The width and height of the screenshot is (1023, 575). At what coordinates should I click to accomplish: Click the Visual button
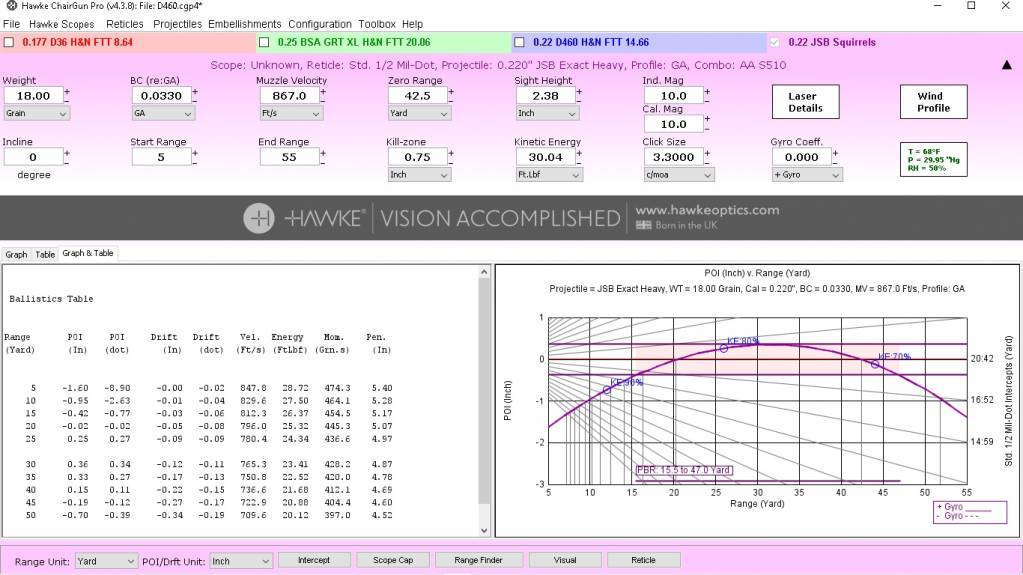(565, 560)
